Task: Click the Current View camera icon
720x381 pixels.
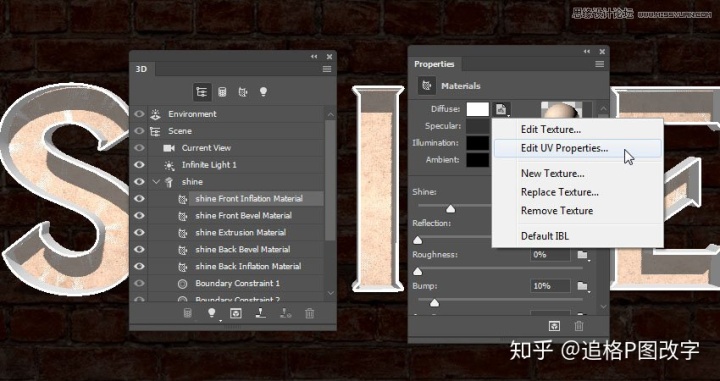Action: tap(169, 148)
